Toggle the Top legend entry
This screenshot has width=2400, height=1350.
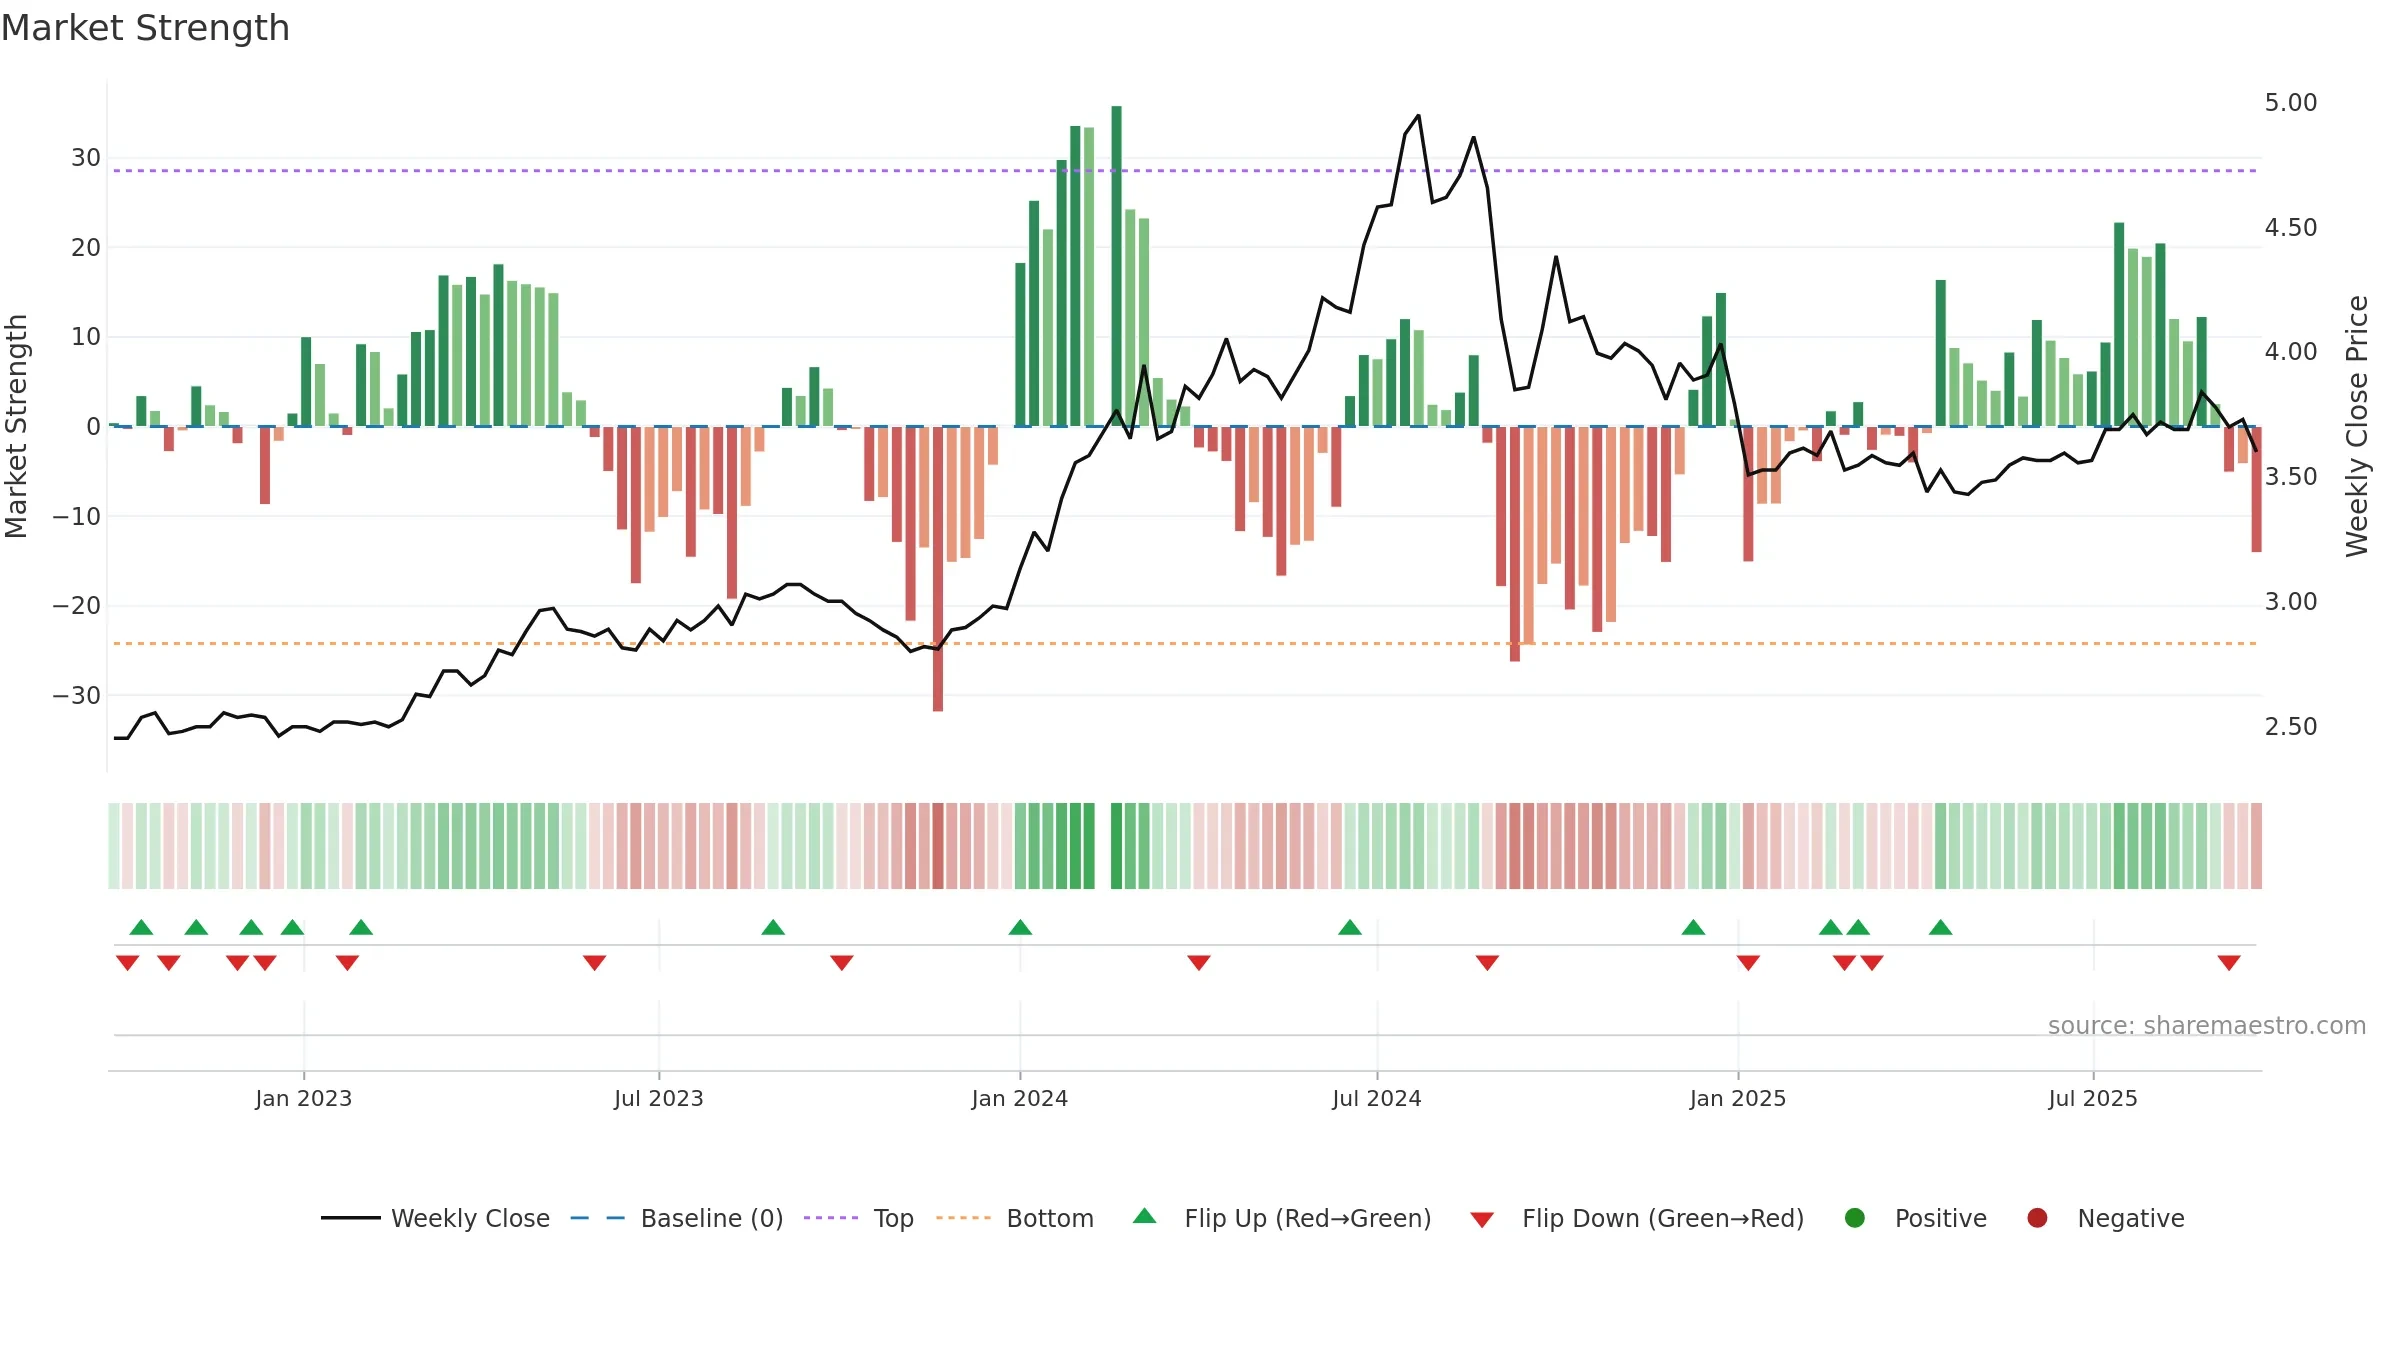point(859,1218)
